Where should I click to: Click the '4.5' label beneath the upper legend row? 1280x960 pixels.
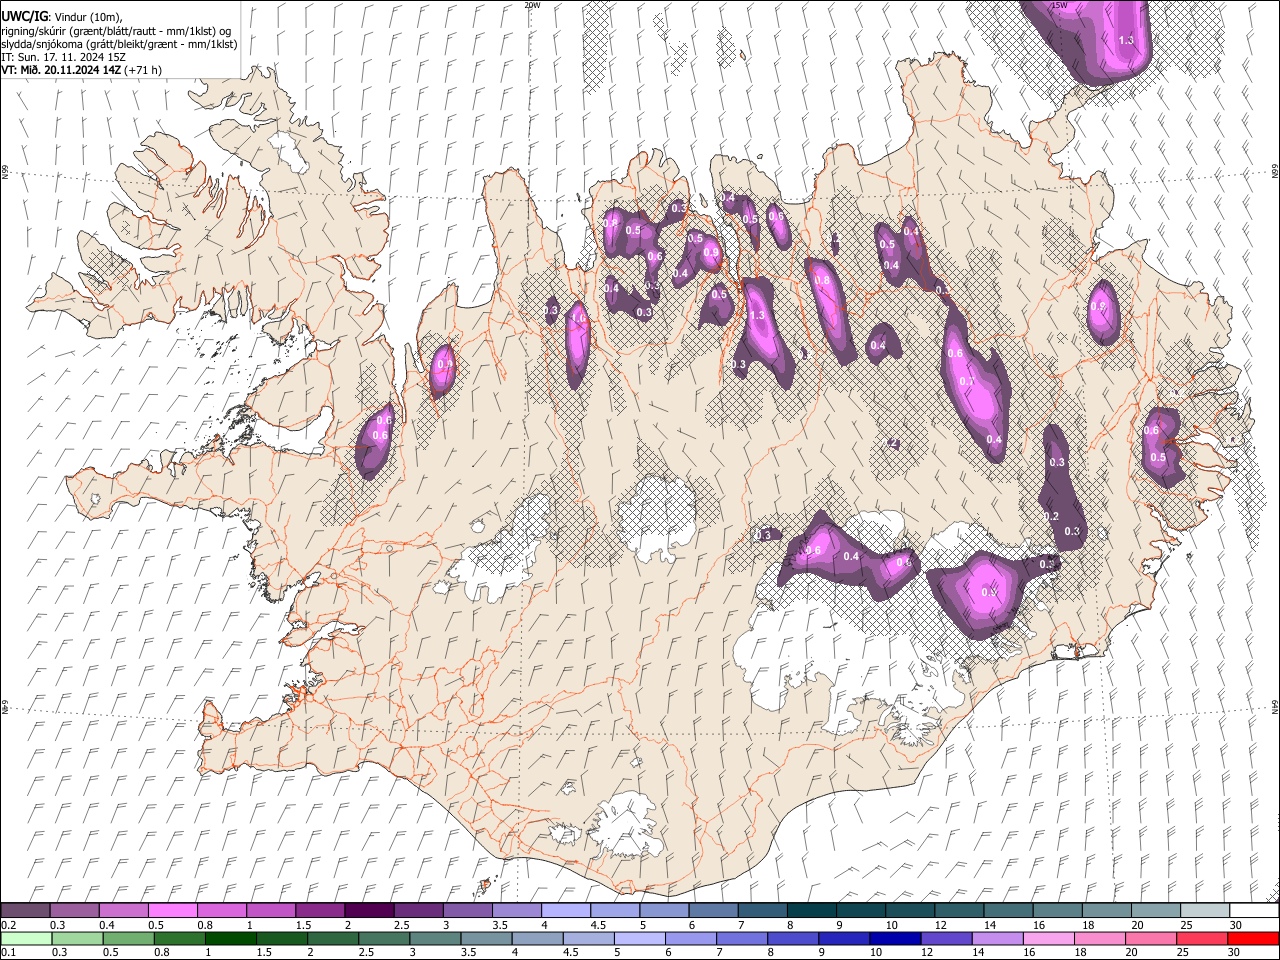click(598, 925)
